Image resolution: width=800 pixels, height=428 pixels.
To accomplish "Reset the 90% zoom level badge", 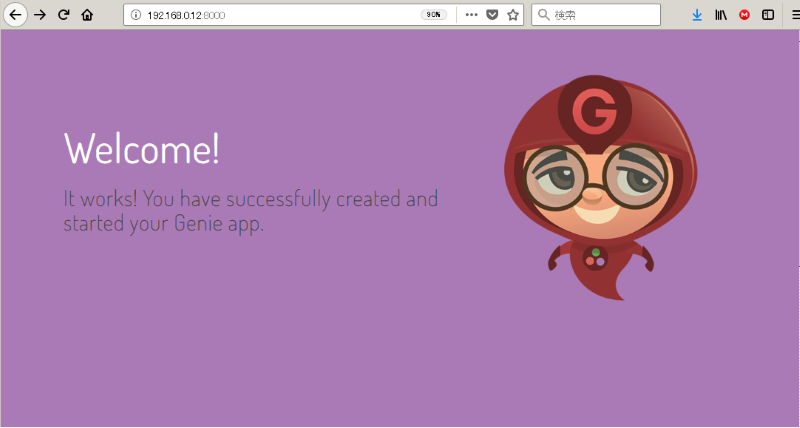I will coord(434,15).
